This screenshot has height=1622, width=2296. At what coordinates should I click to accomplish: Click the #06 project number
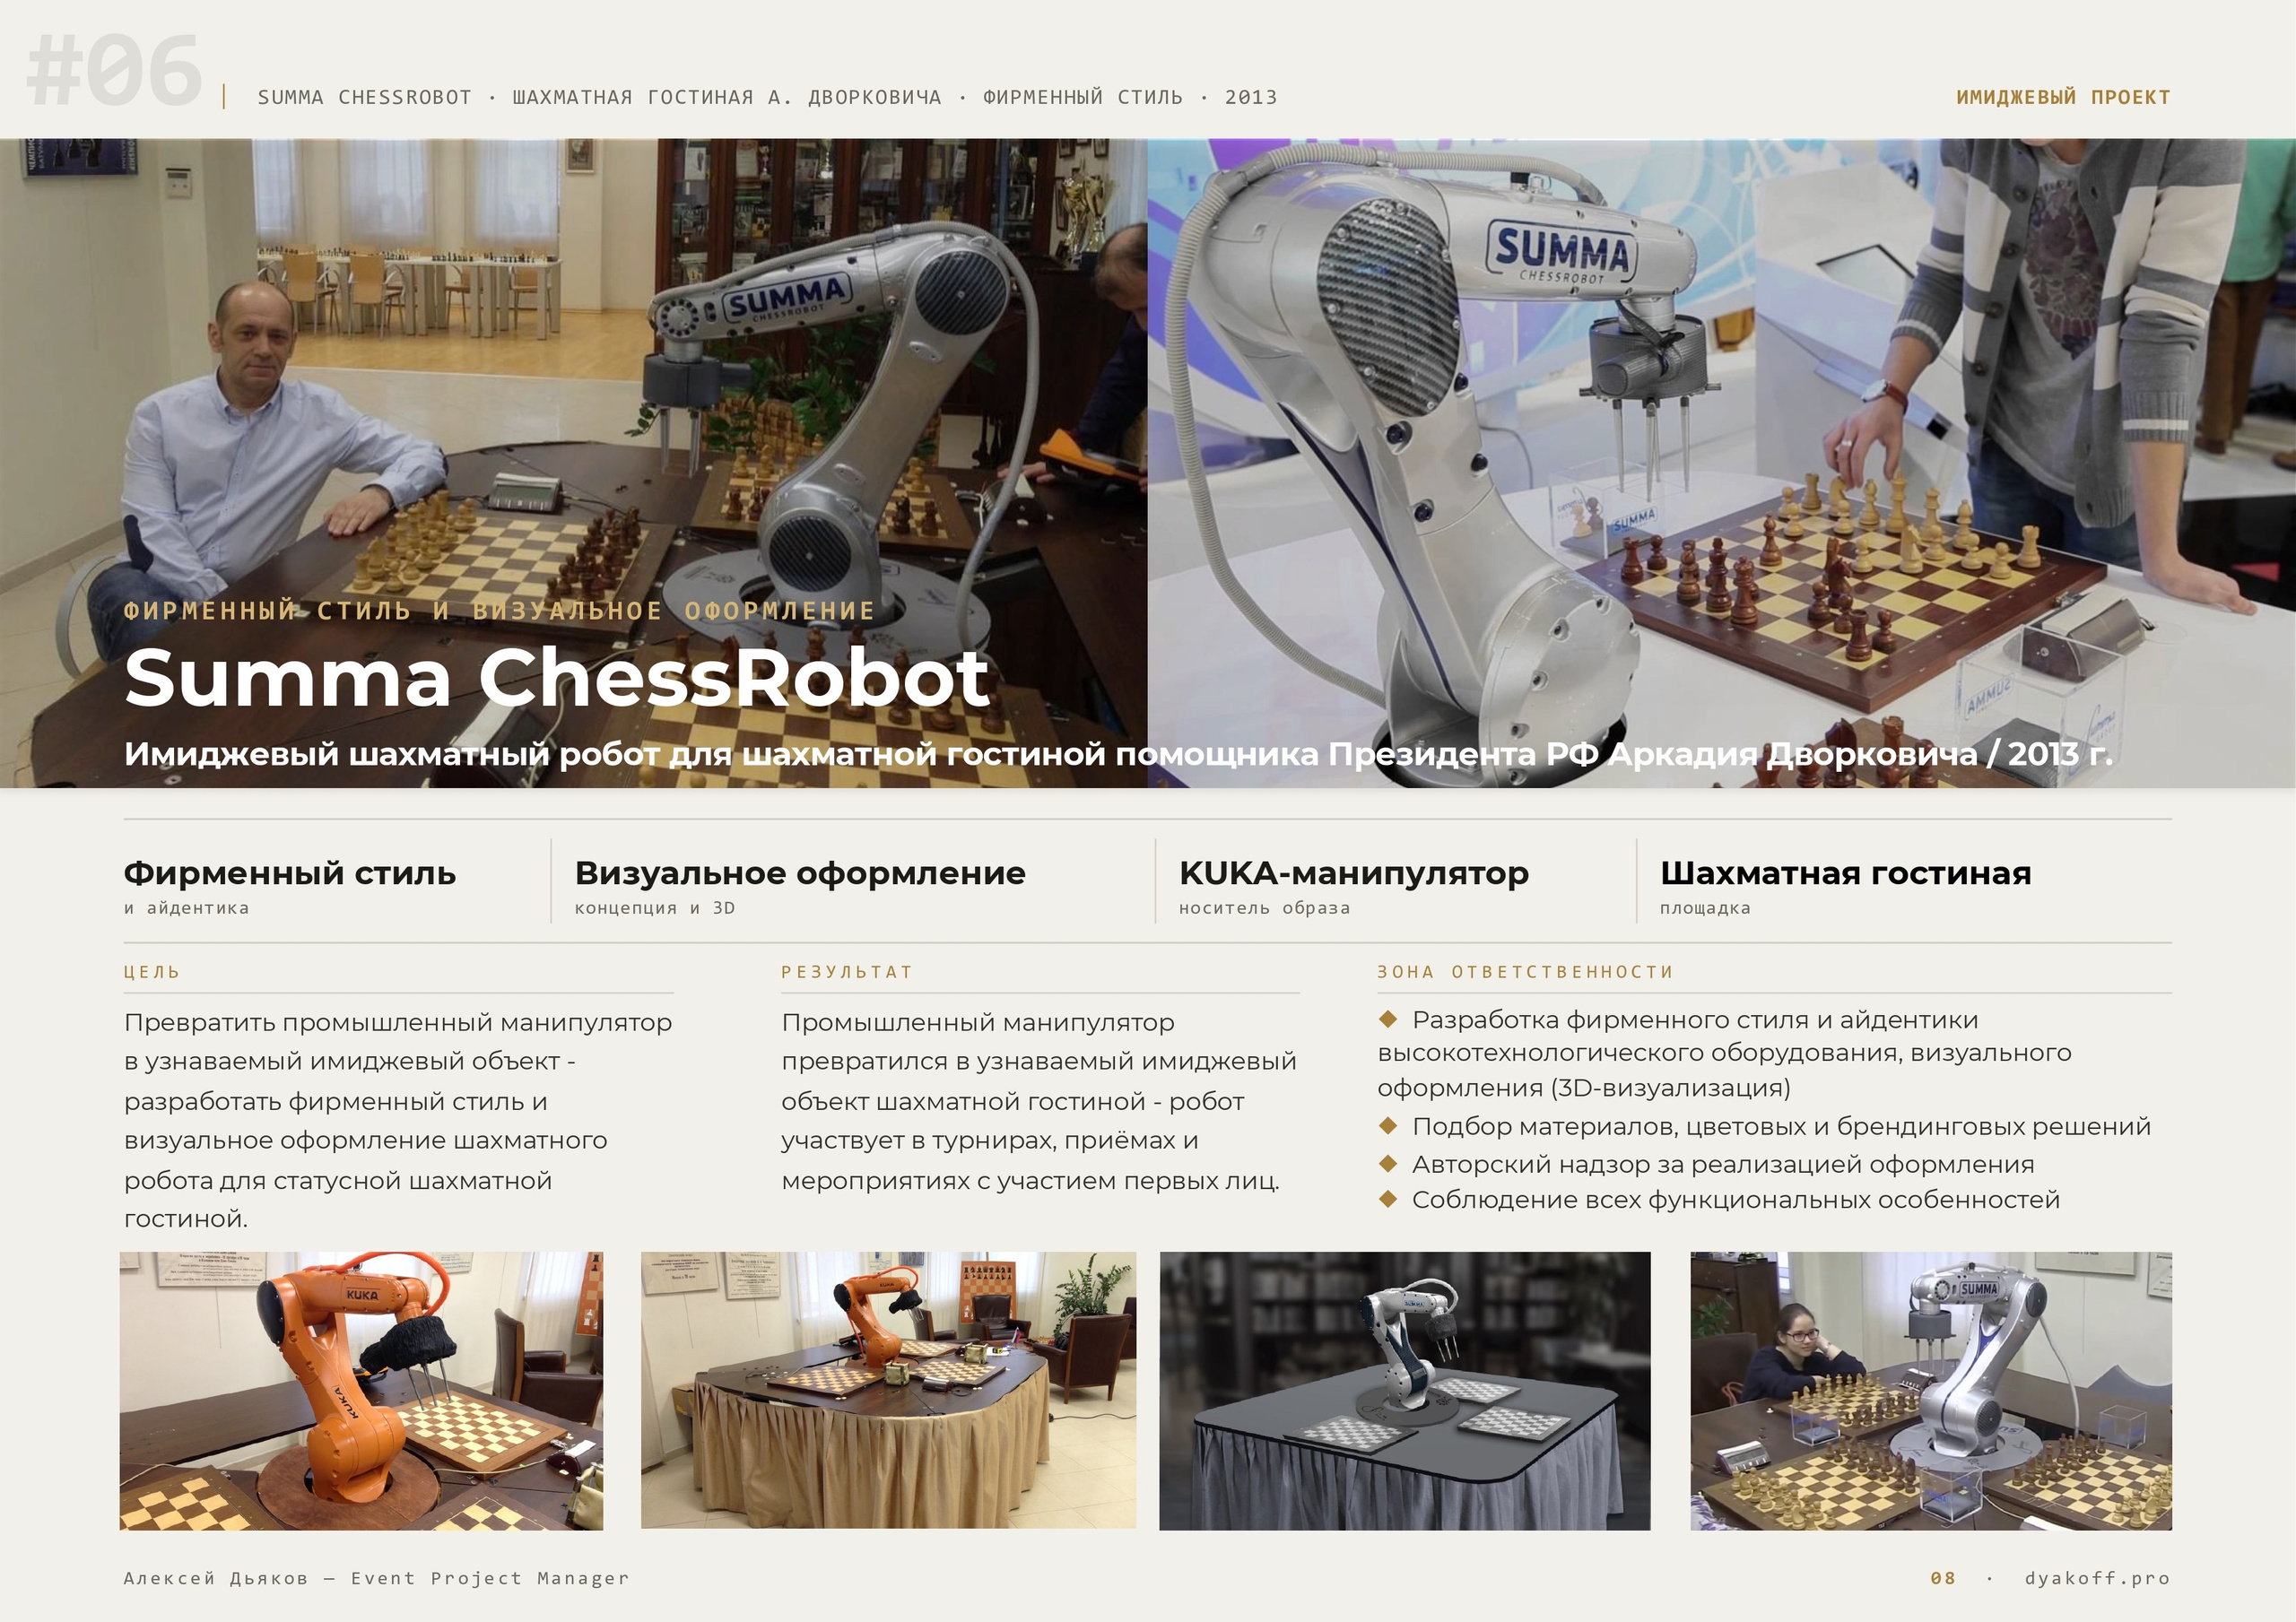click(114, 71)
